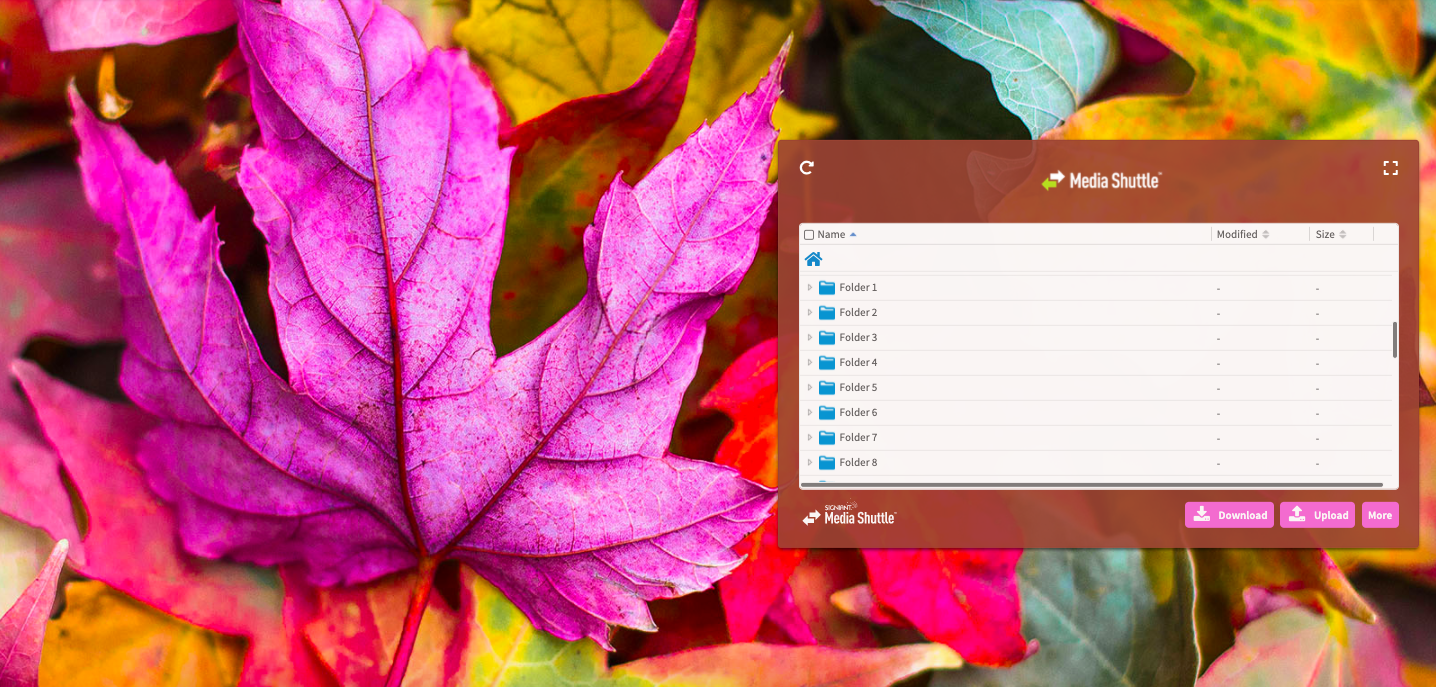Click the Folder 1 blue folder icon
The height and width of the screenshot is (687, 1436).
[x=827, y=288]
